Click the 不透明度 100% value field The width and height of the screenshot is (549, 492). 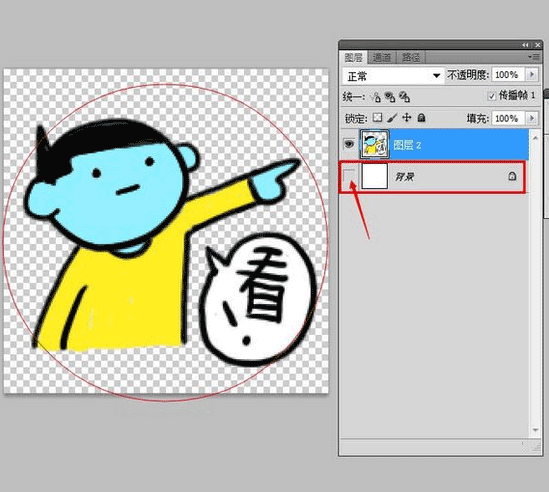pyautogui.click(x=508, y=75)
